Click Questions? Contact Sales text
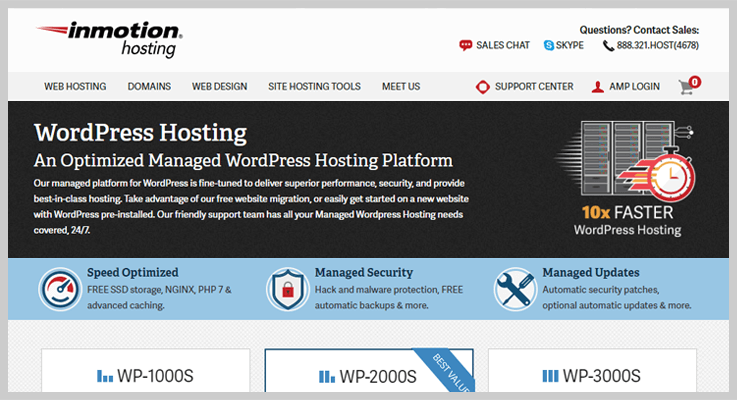 (639, 30)
